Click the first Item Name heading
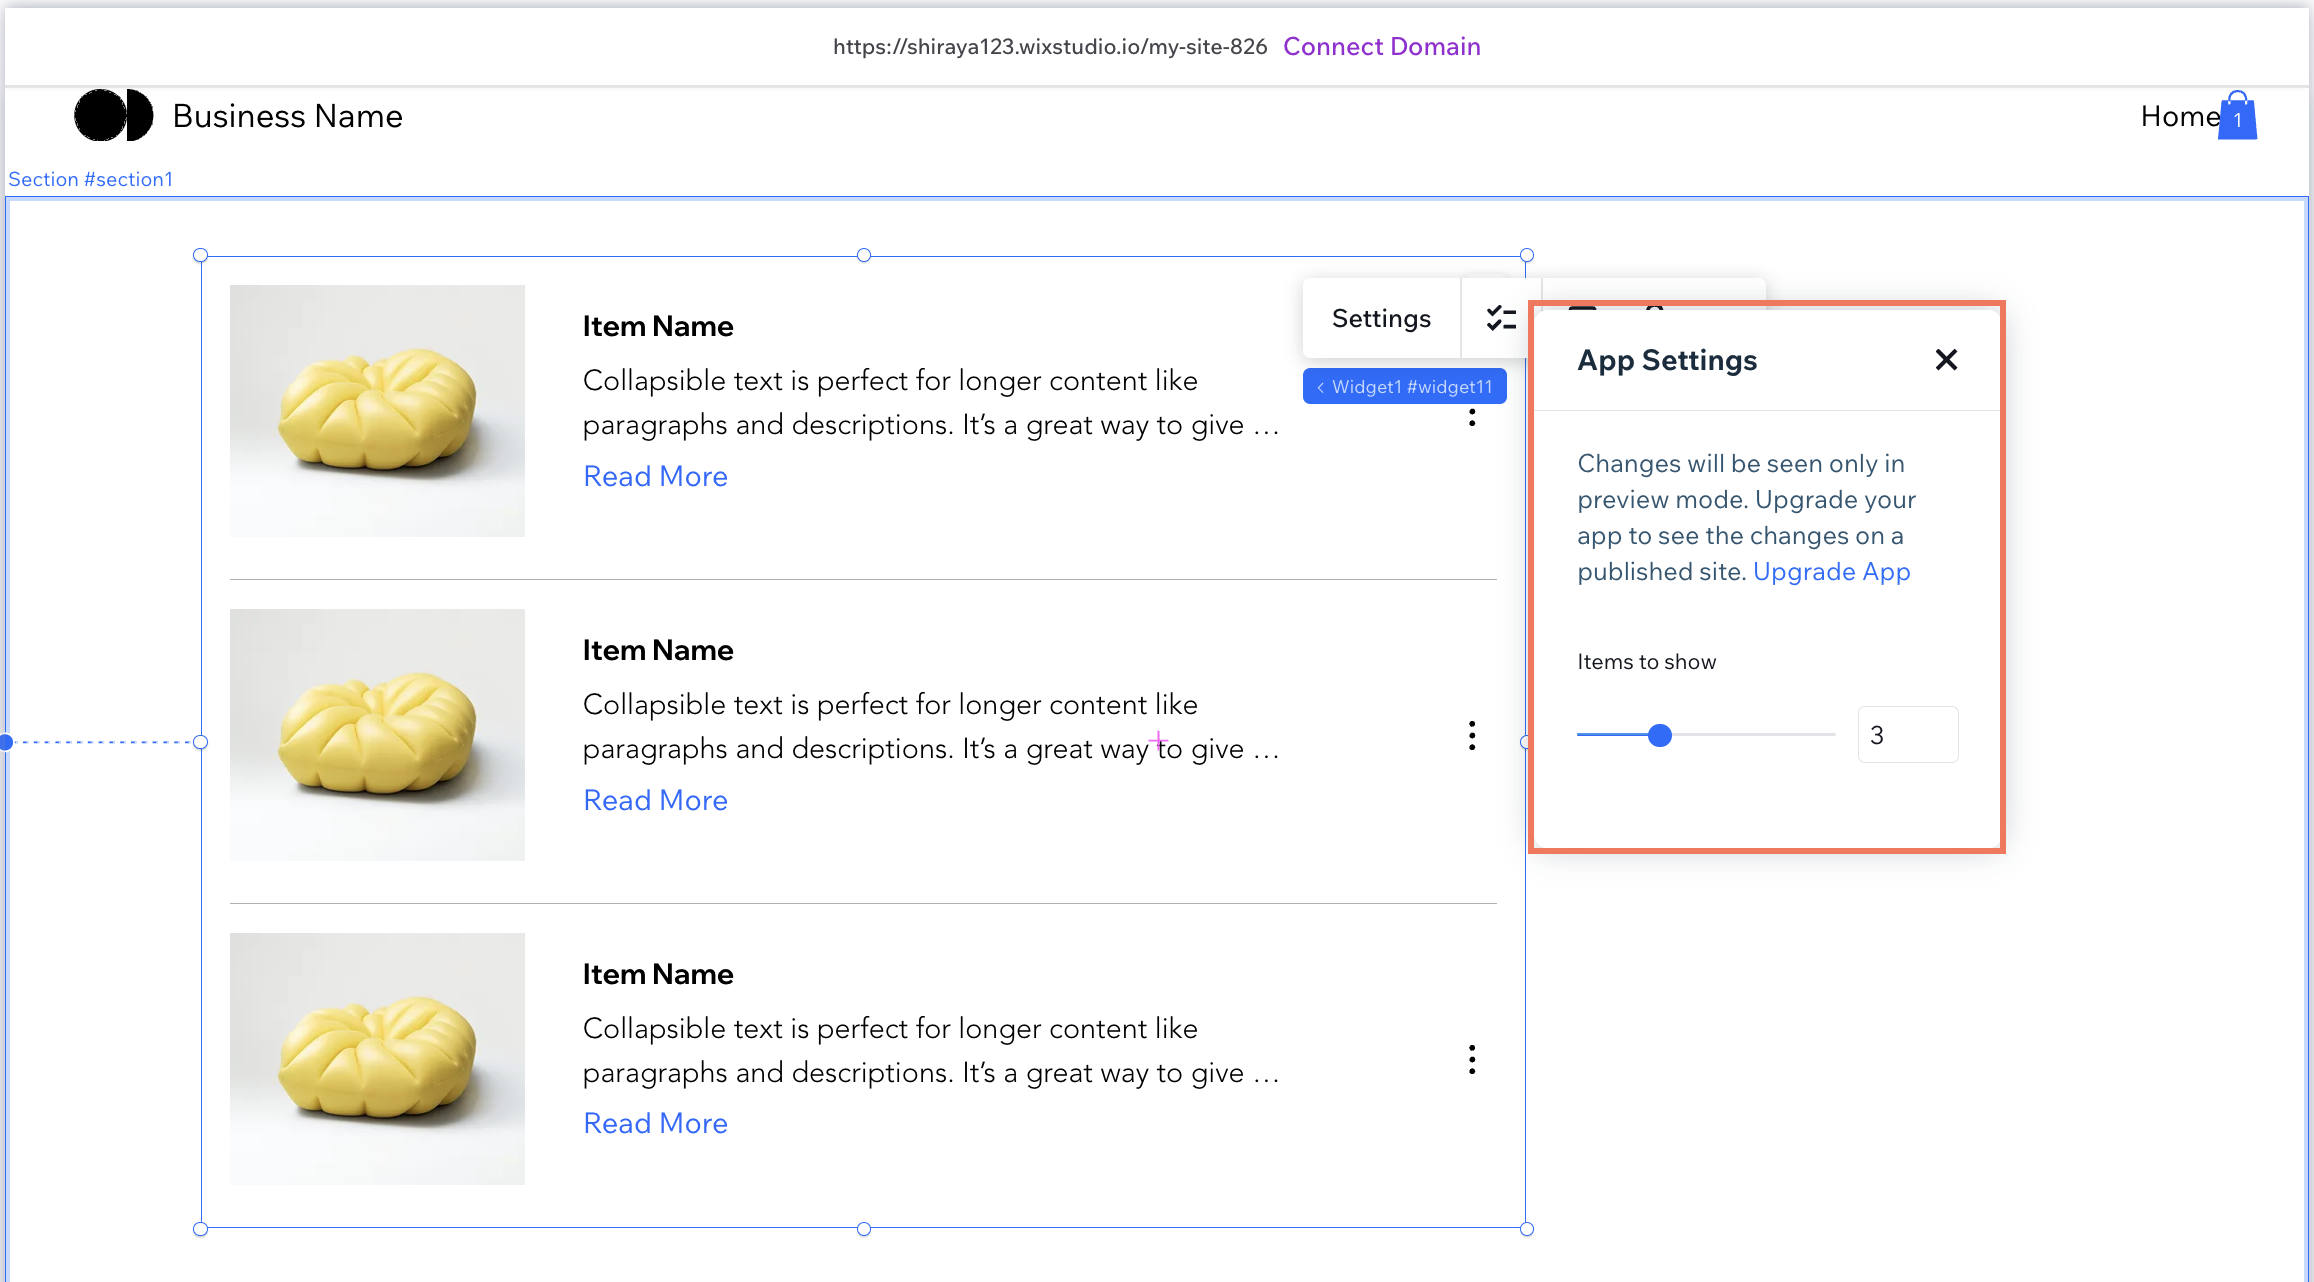This screenshot has height=1282, width=2314. click(658, 327)
